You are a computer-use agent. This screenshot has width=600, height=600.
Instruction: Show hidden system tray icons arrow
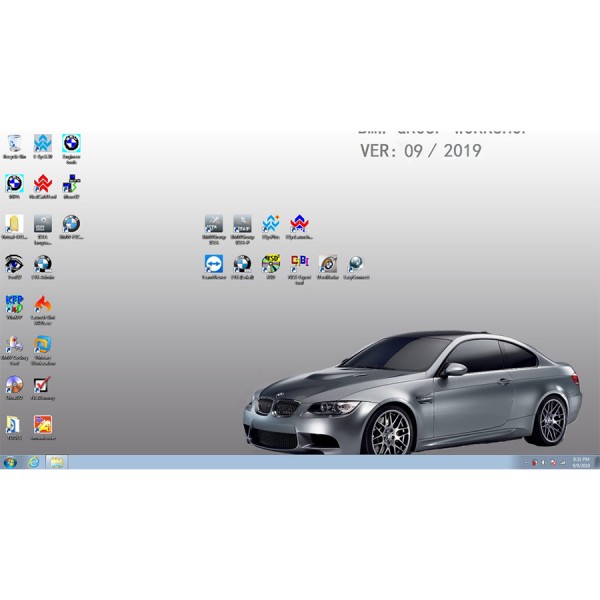(526, 463)
